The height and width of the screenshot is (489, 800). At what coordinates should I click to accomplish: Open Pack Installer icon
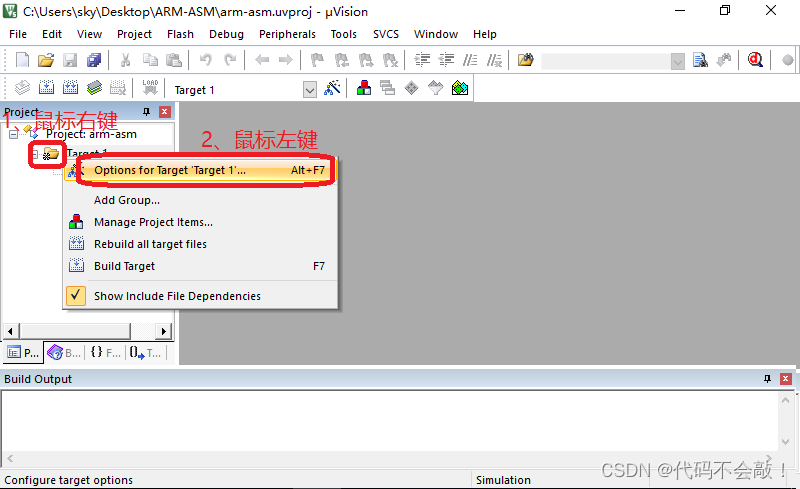point(460,88)
